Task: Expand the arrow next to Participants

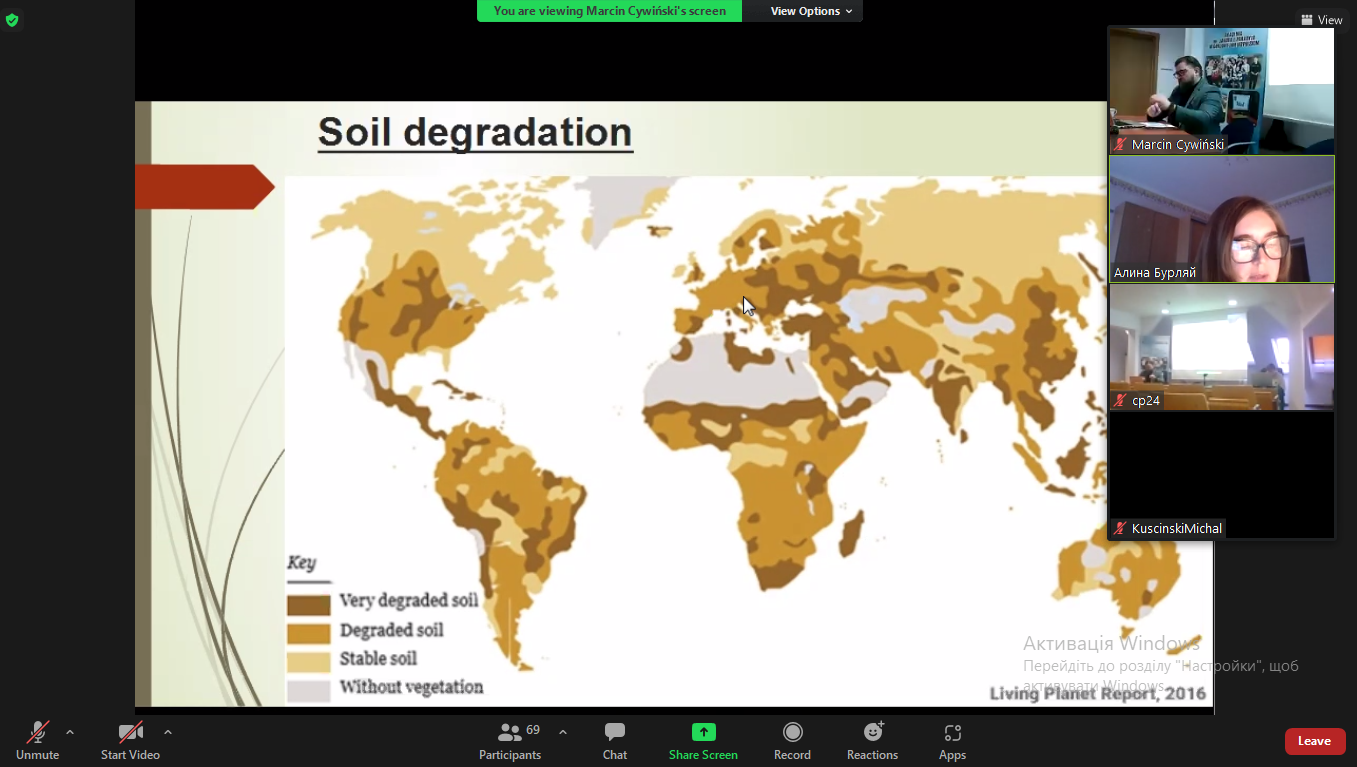Action: point(563,733)
